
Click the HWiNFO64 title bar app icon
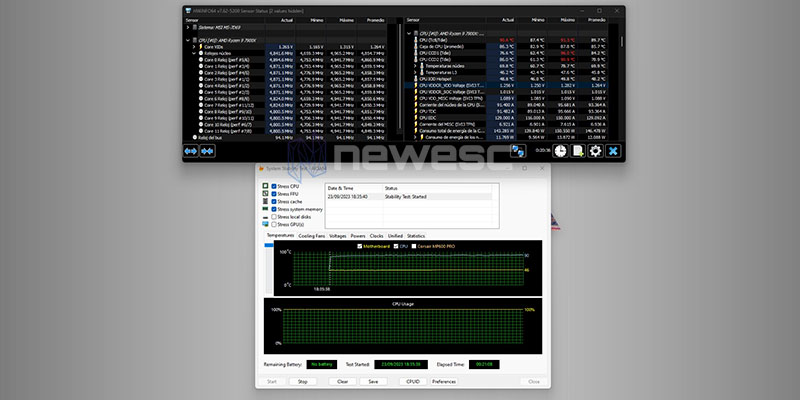pos(188,11)
